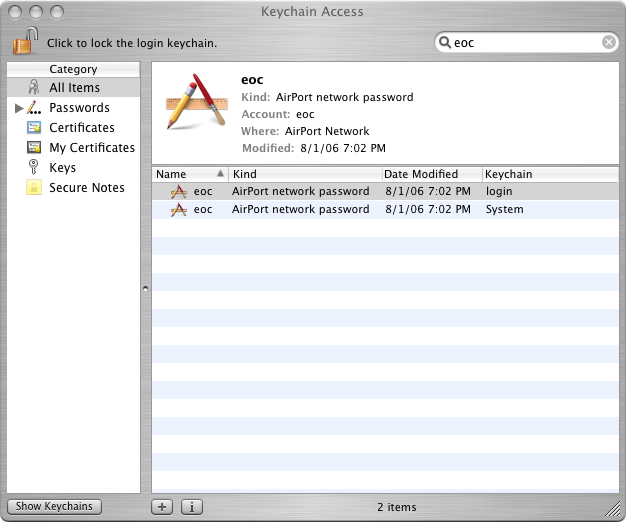The image size is (626, 522).
Task: Click the plus button to add an item
Action: 162,507
